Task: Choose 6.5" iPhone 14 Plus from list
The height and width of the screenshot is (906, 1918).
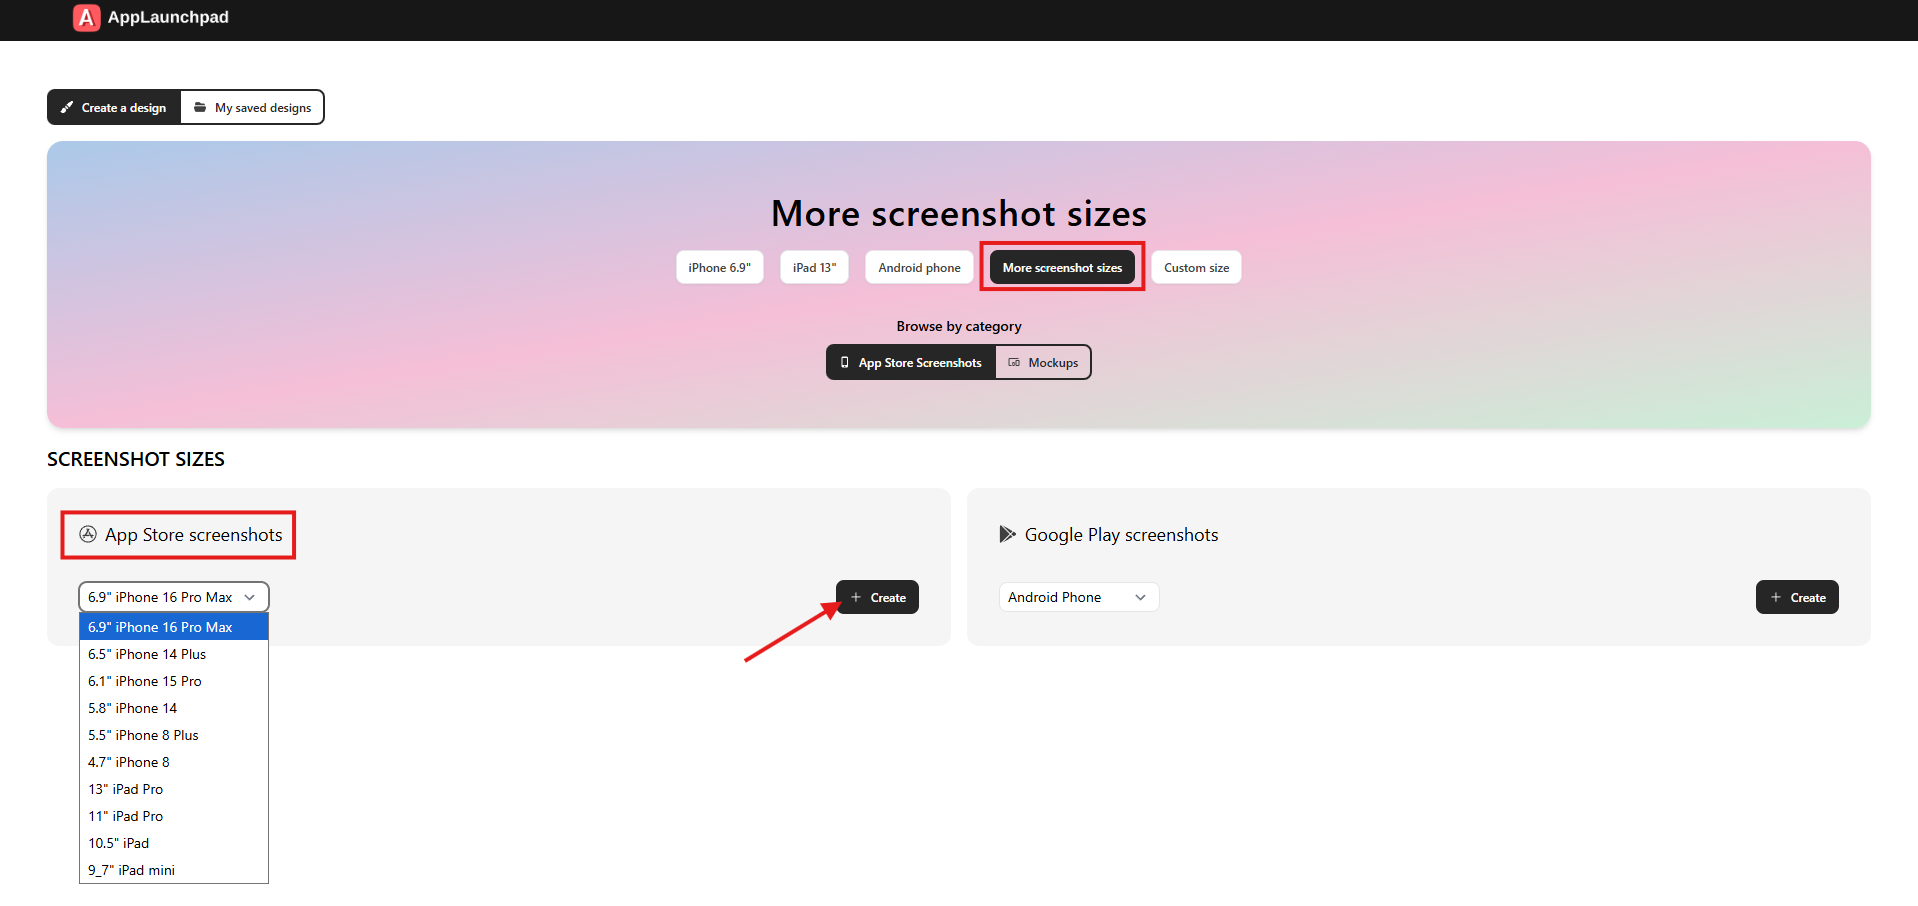Action: click(x=147, y=654)
